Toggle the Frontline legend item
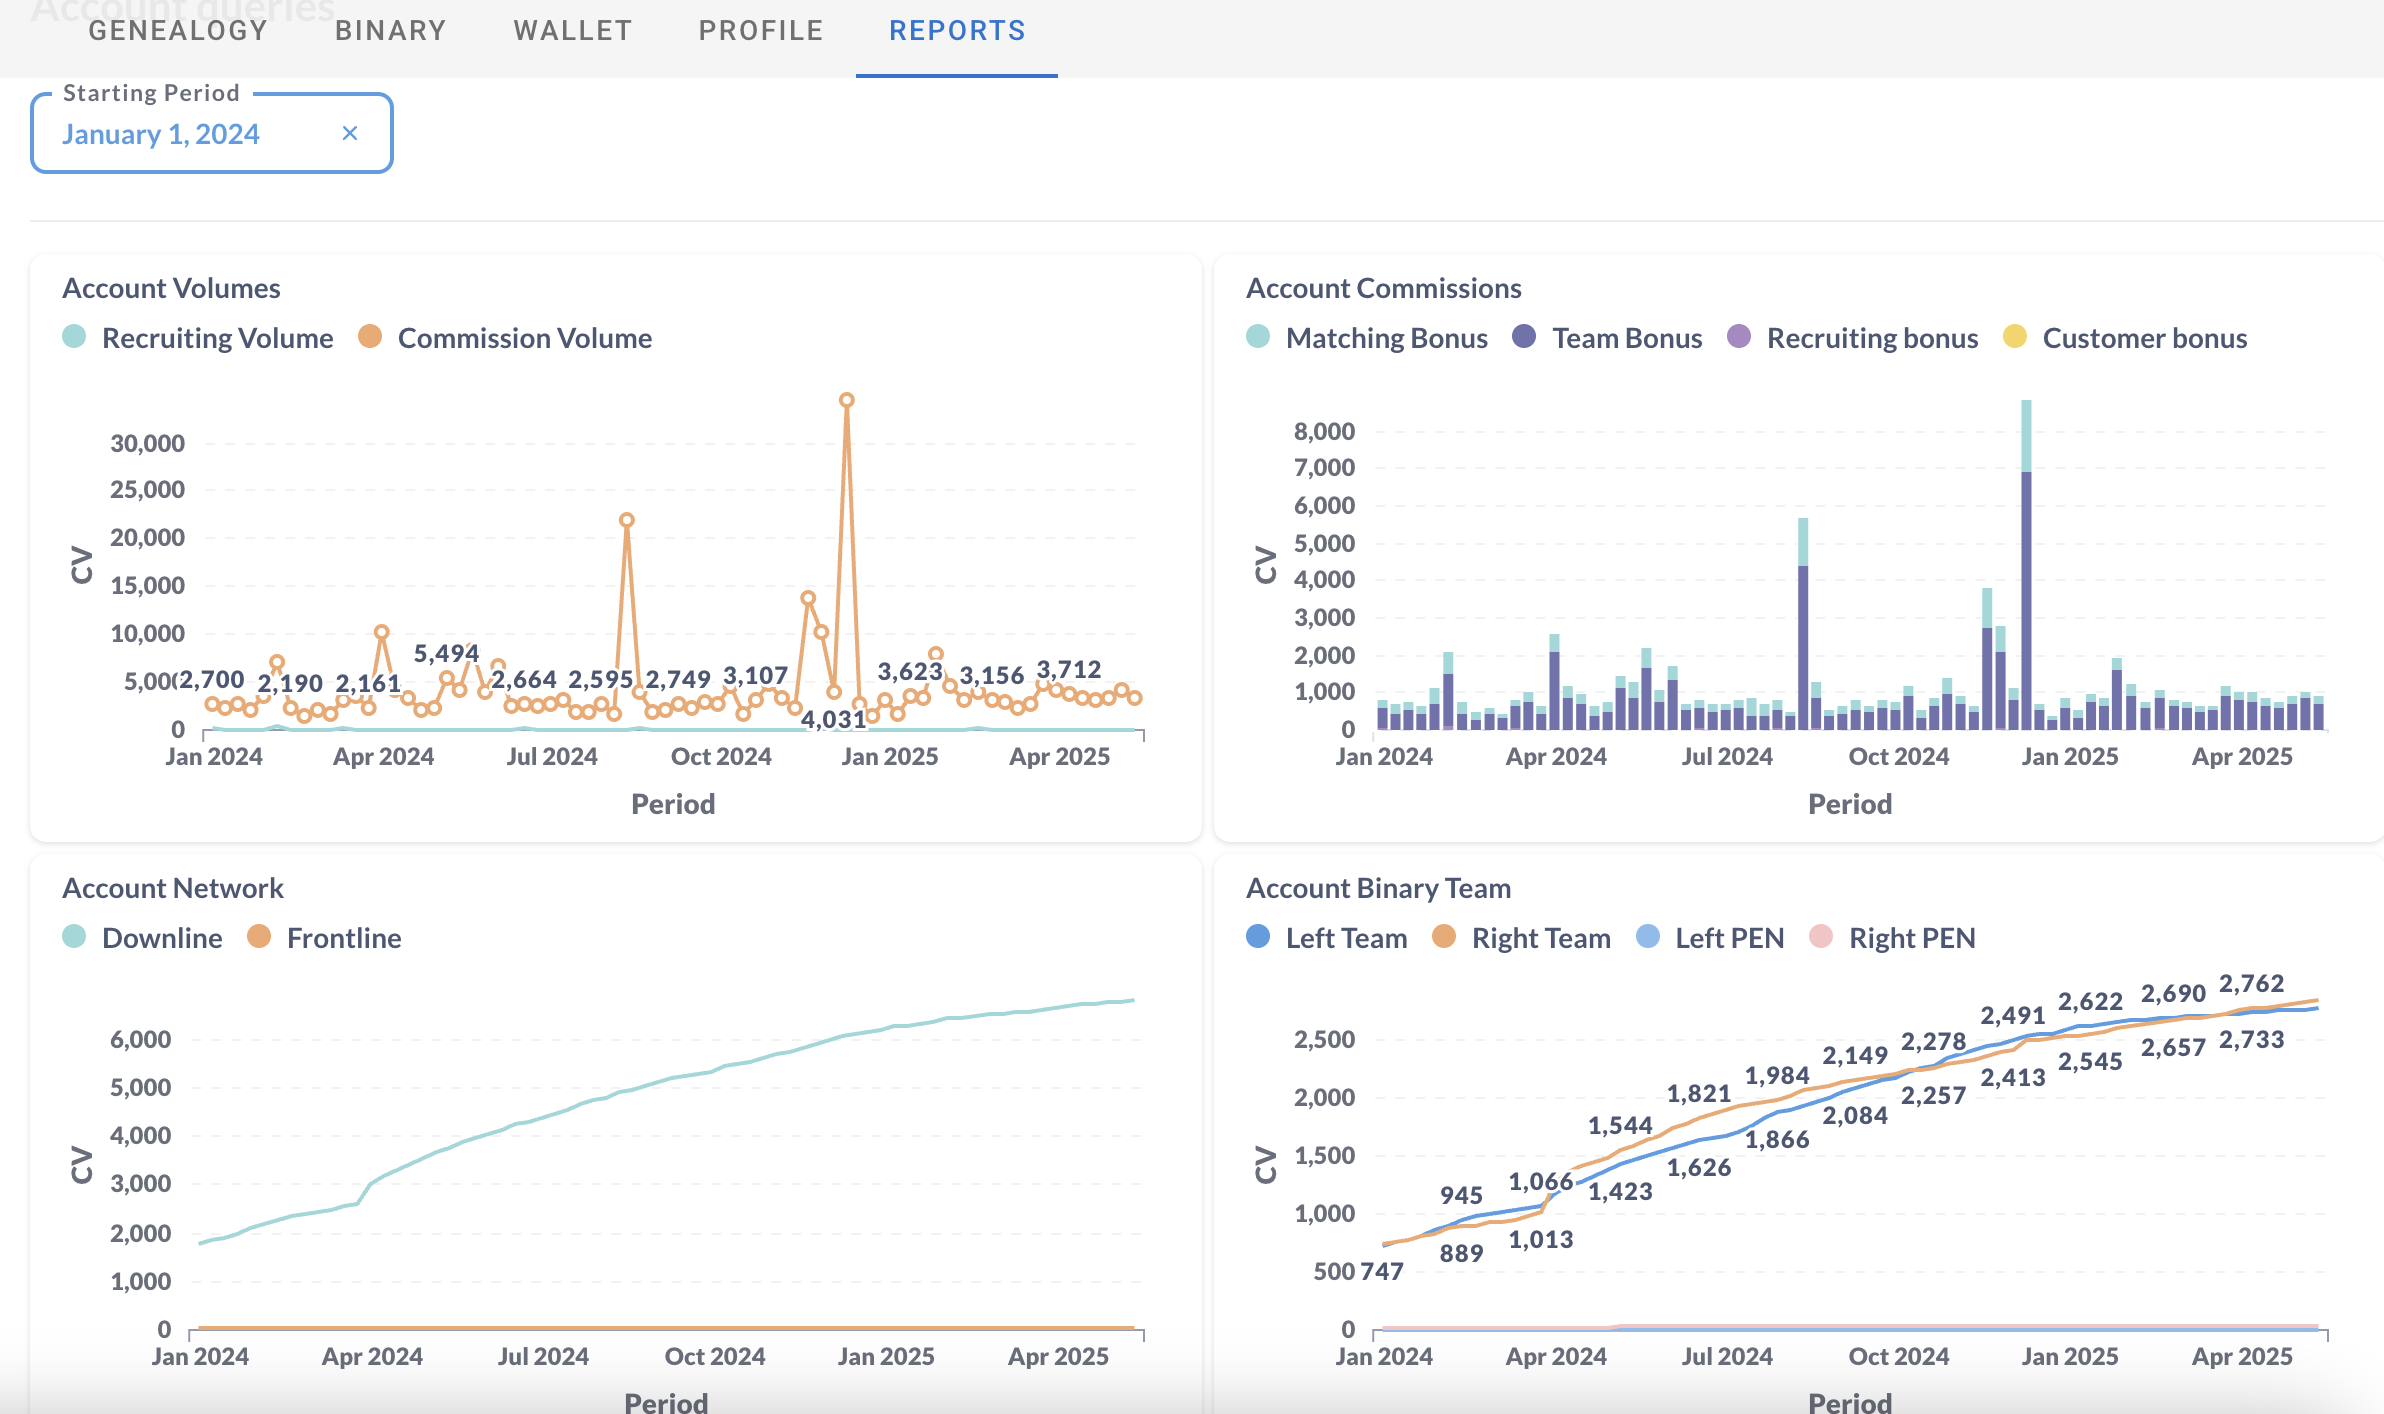This screenshot has height=1414, width=2384. pos(343,938)
